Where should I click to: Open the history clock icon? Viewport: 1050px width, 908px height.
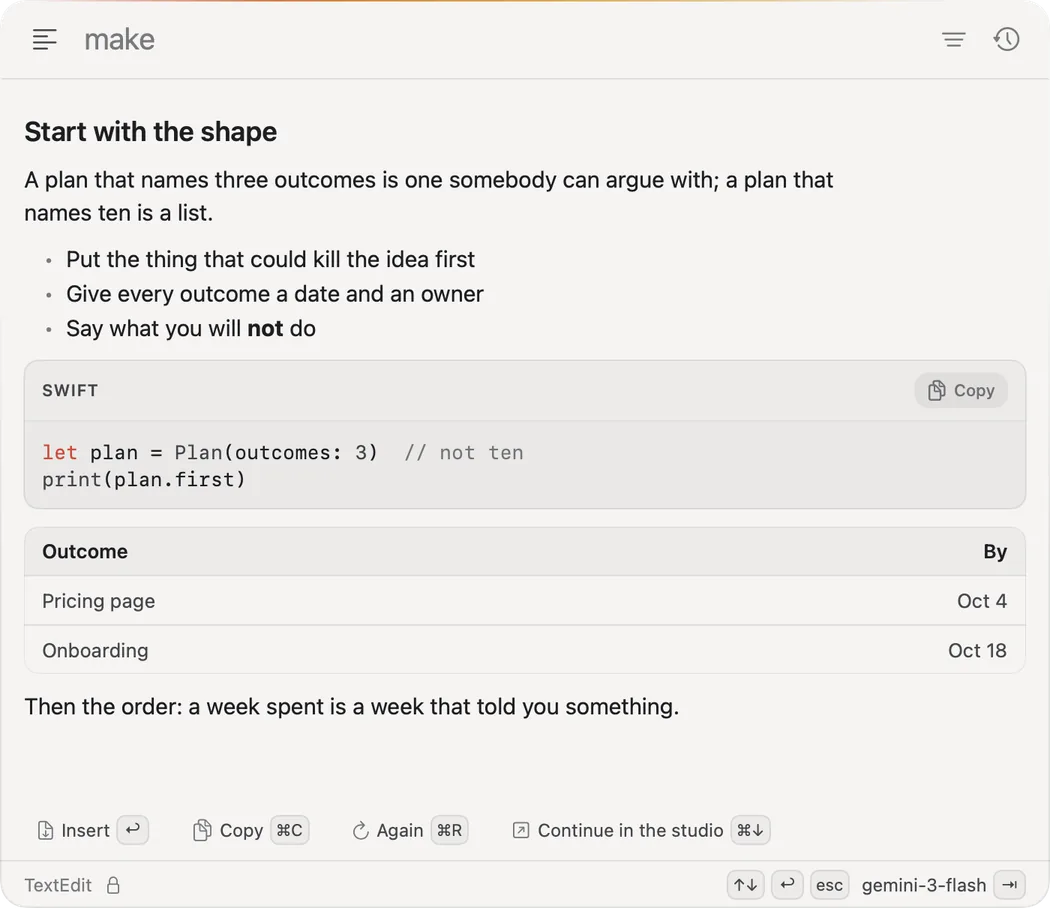[x=1006, y=39]
